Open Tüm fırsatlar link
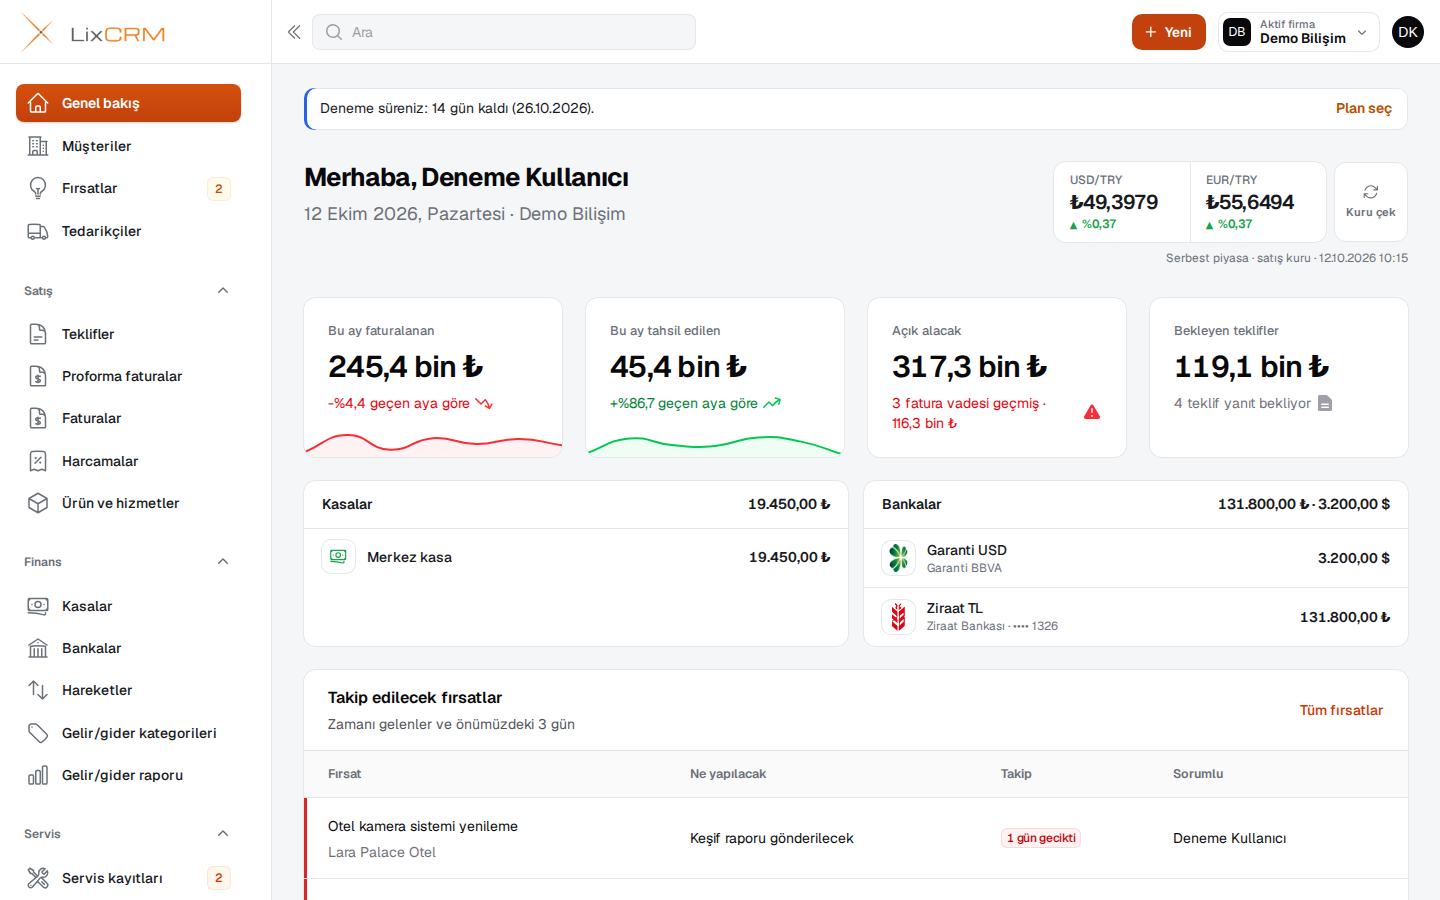This screenshot has height=900, width=1440. [x=1341, y=710]
